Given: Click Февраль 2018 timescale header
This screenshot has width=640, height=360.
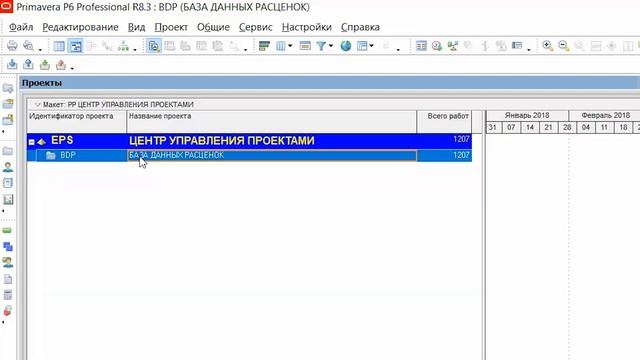Looking at the screenshot, I should pyautogui.click(x=605, y=116).
